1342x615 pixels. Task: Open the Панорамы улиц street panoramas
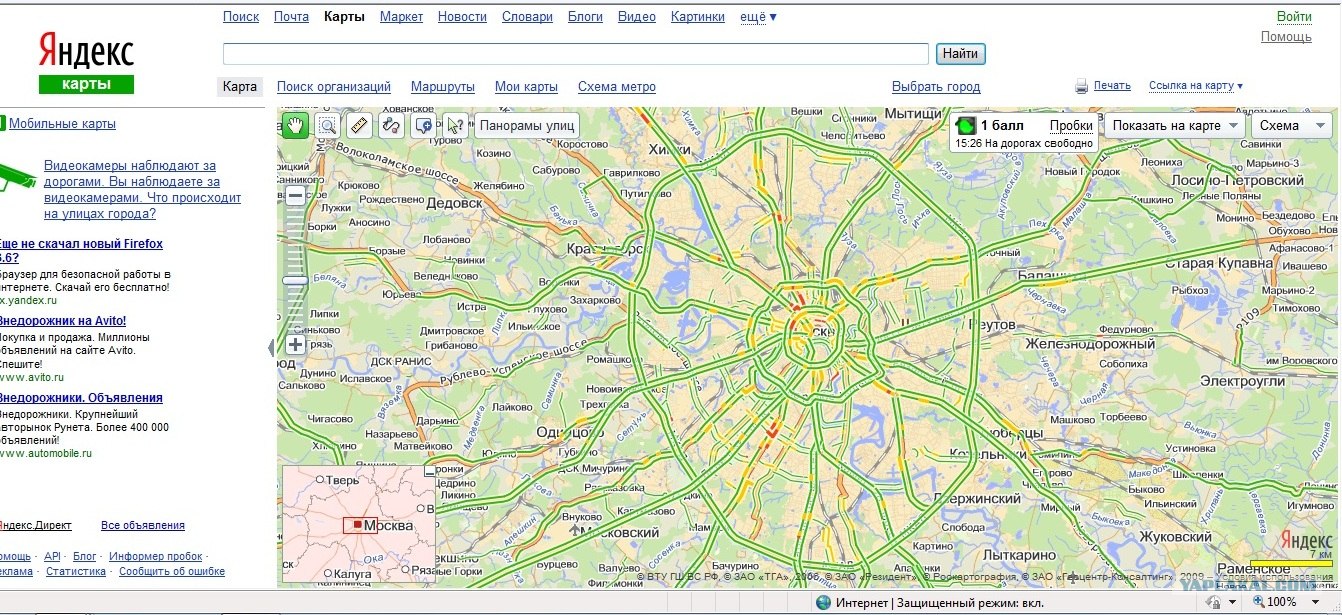coord(527,125)
